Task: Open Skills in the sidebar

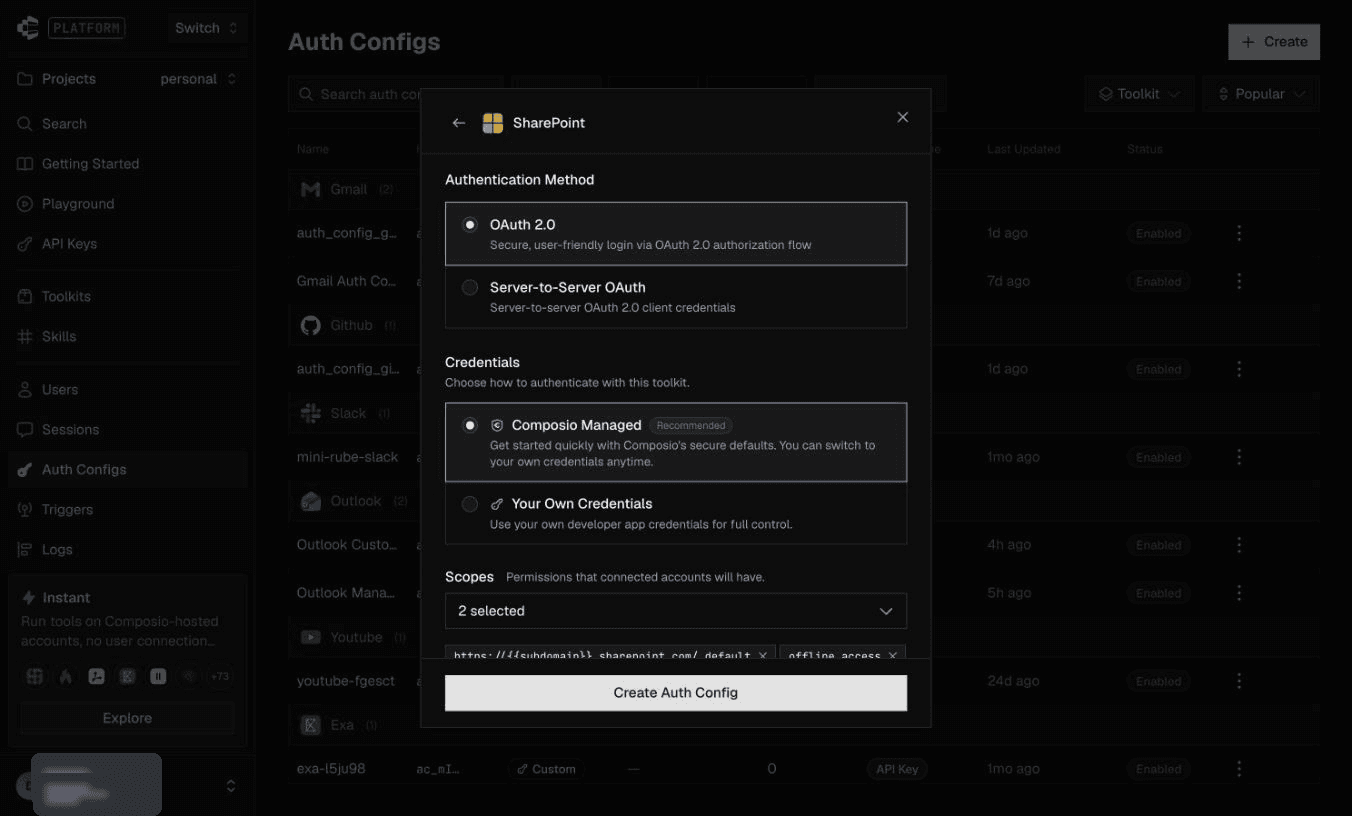Action: click(x=127, y=337)
